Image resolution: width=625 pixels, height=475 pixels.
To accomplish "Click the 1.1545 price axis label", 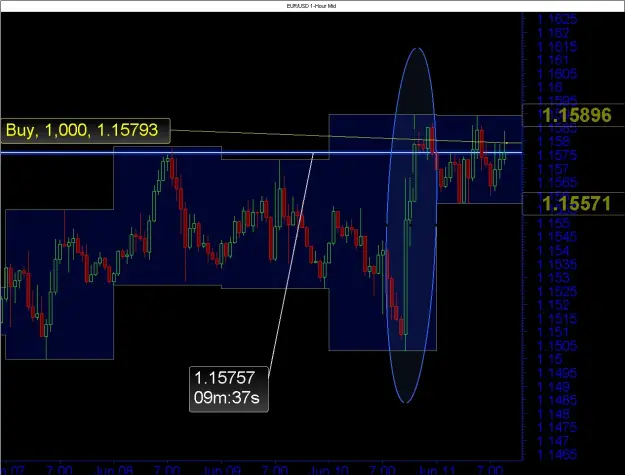I will coord(557,237).
